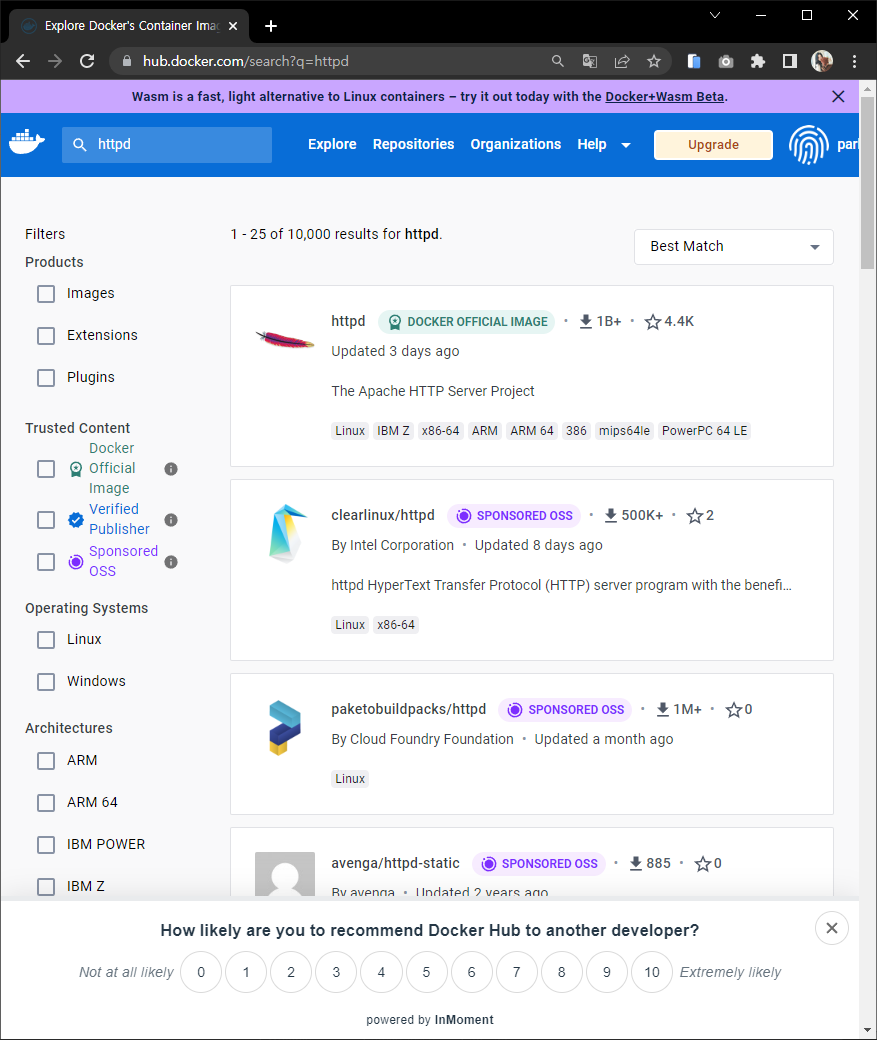Image resolution: width=877 pixels, height=1040 pixels.
Task: Check the Plugins filter checkbox
Action: (46, 377)
